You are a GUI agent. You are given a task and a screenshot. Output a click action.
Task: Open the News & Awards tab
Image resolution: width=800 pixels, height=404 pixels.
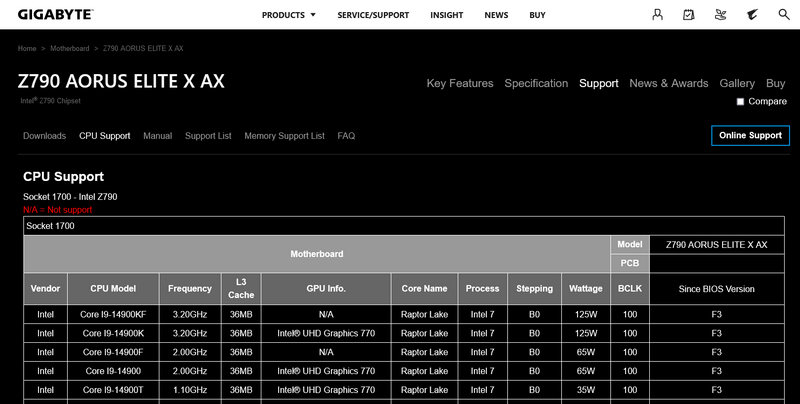click(x=668, y=83)
